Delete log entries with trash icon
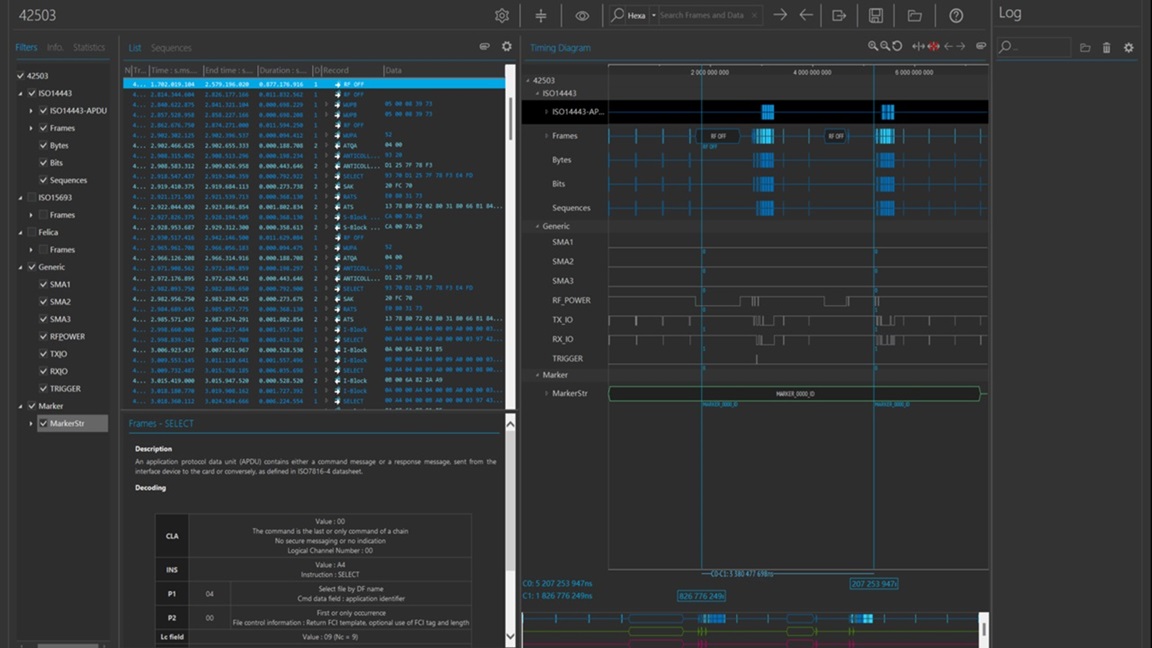 (x=1106, y=48)
